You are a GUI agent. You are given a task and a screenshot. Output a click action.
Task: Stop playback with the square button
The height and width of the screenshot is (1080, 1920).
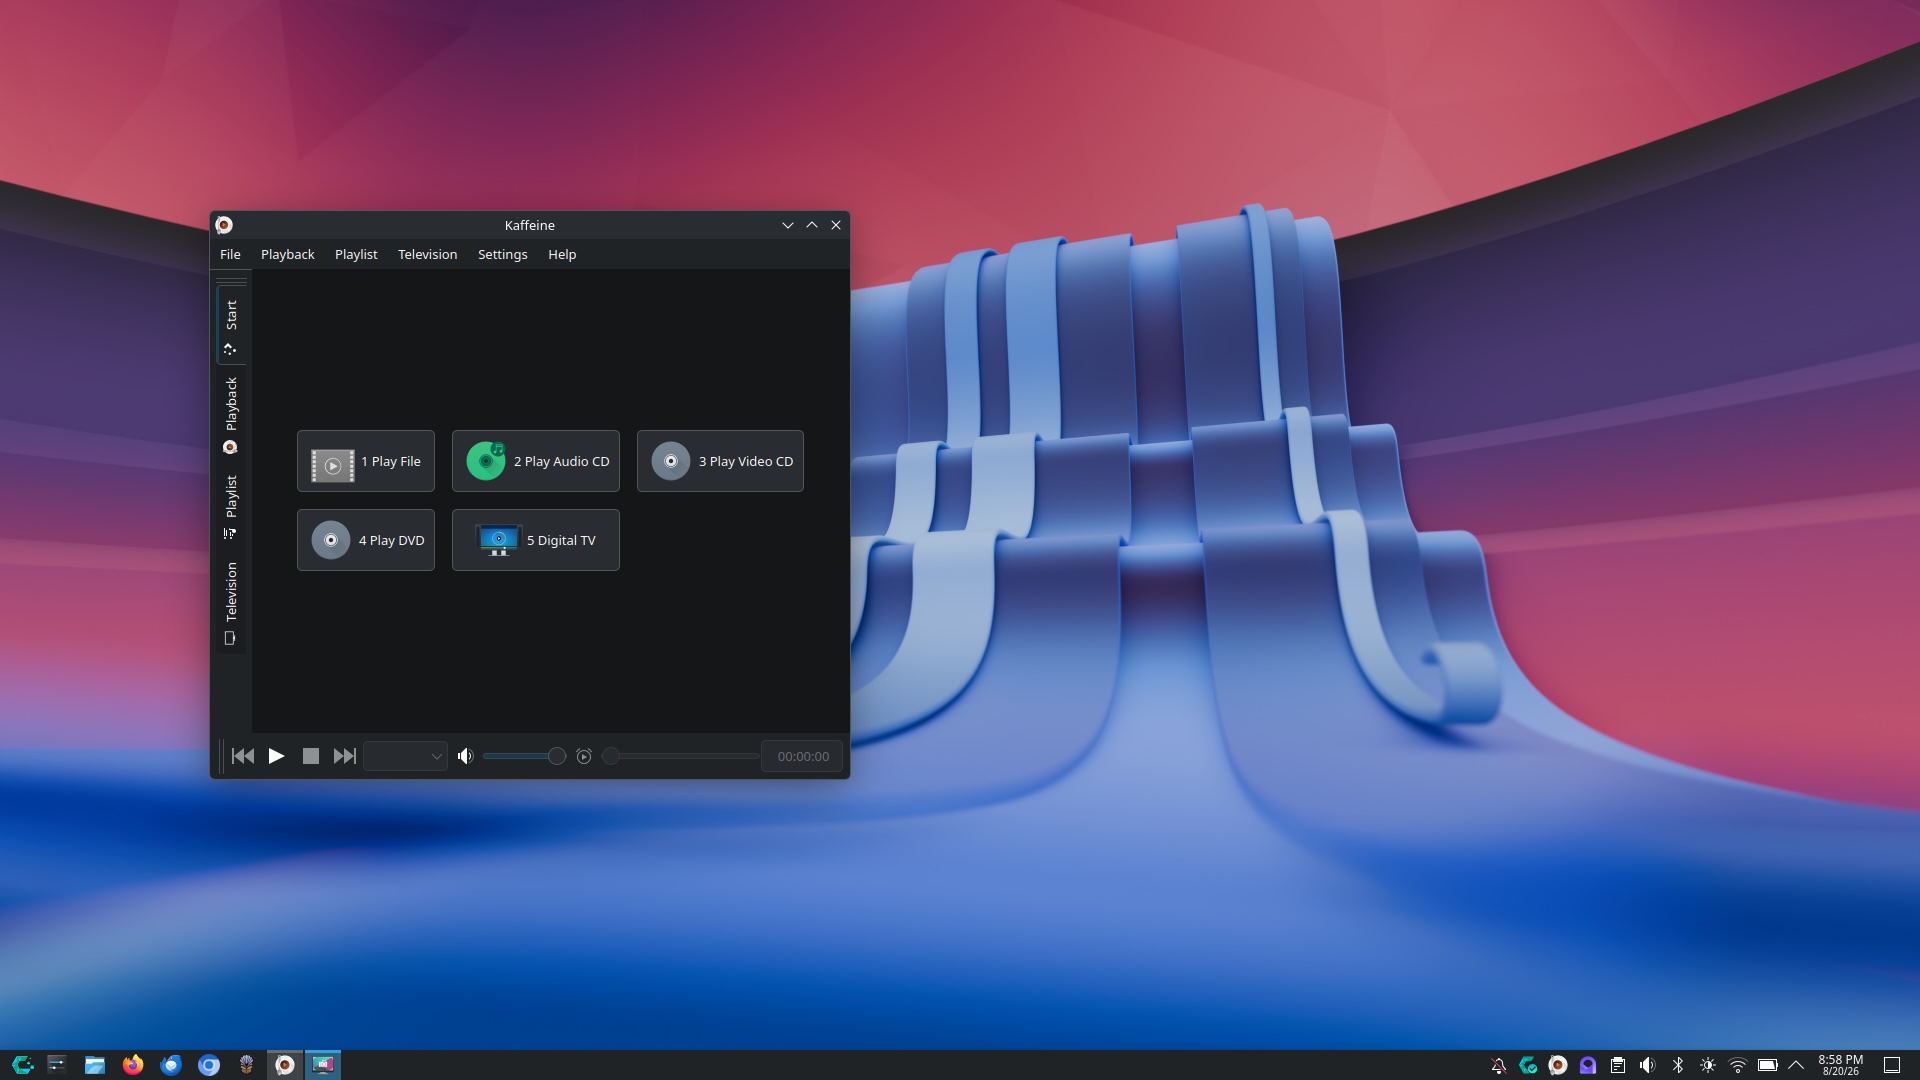pos(311,756)
